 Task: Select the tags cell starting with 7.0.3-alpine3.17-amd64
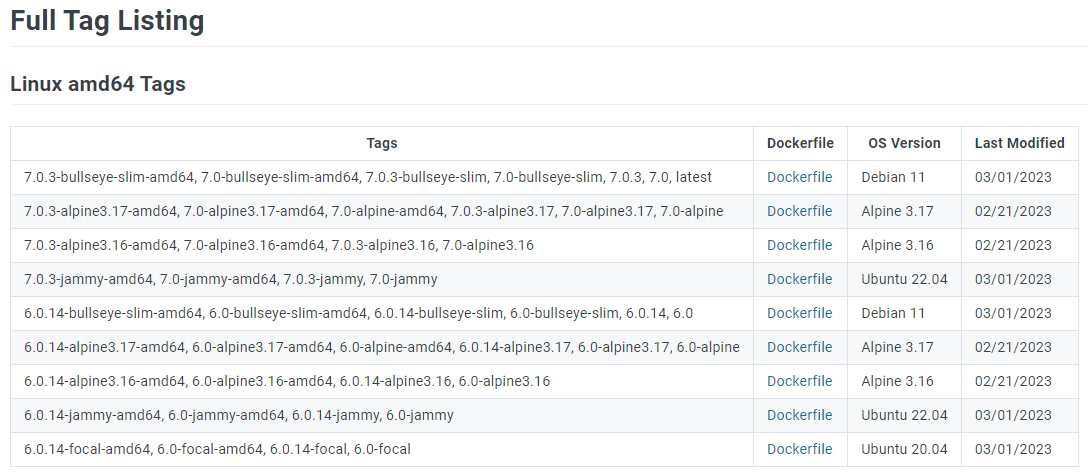(382, 211)
